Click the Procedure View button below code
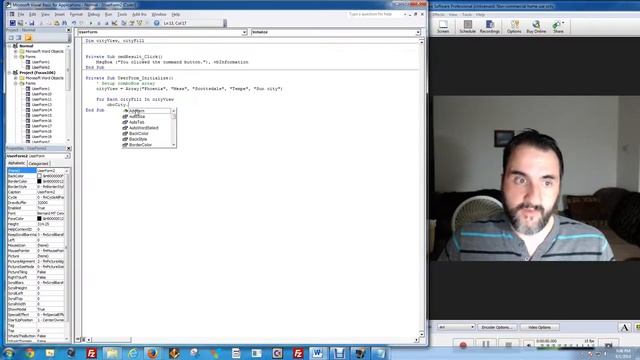 (78, 340)
